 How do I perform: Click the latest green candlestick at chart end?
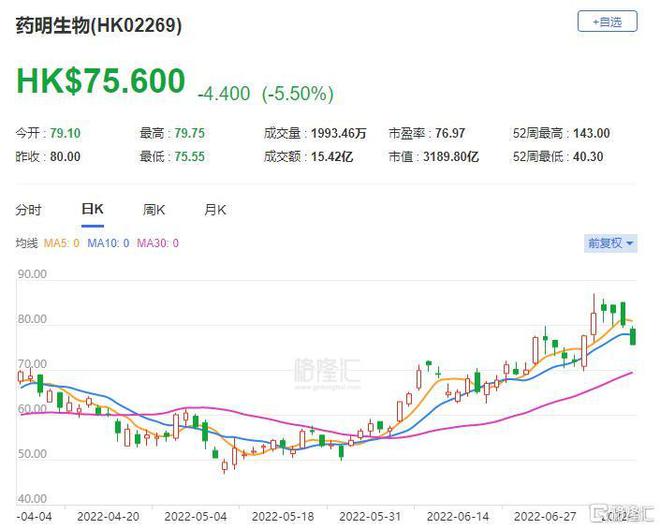point(633,337)
